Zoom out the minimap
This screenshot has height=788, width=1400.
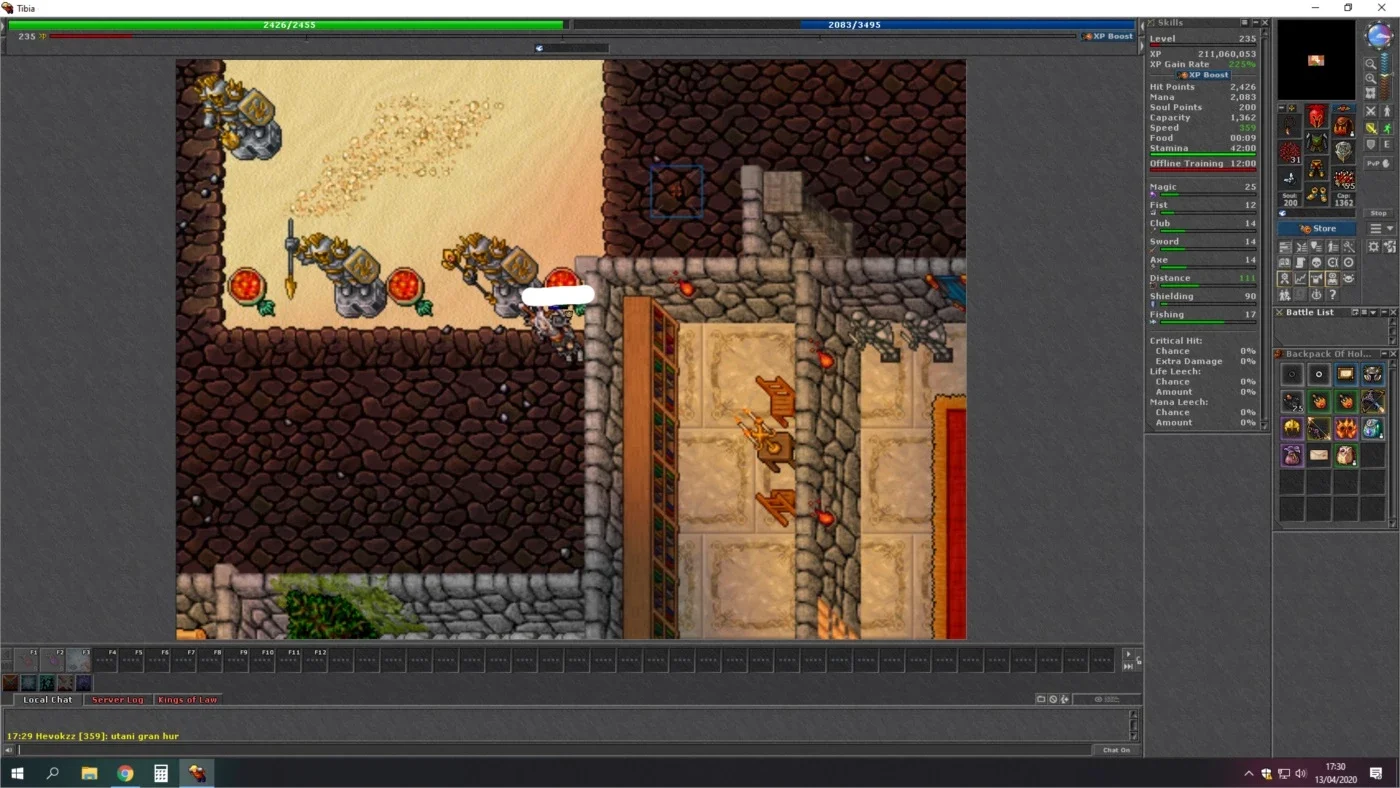point(1370,64)
